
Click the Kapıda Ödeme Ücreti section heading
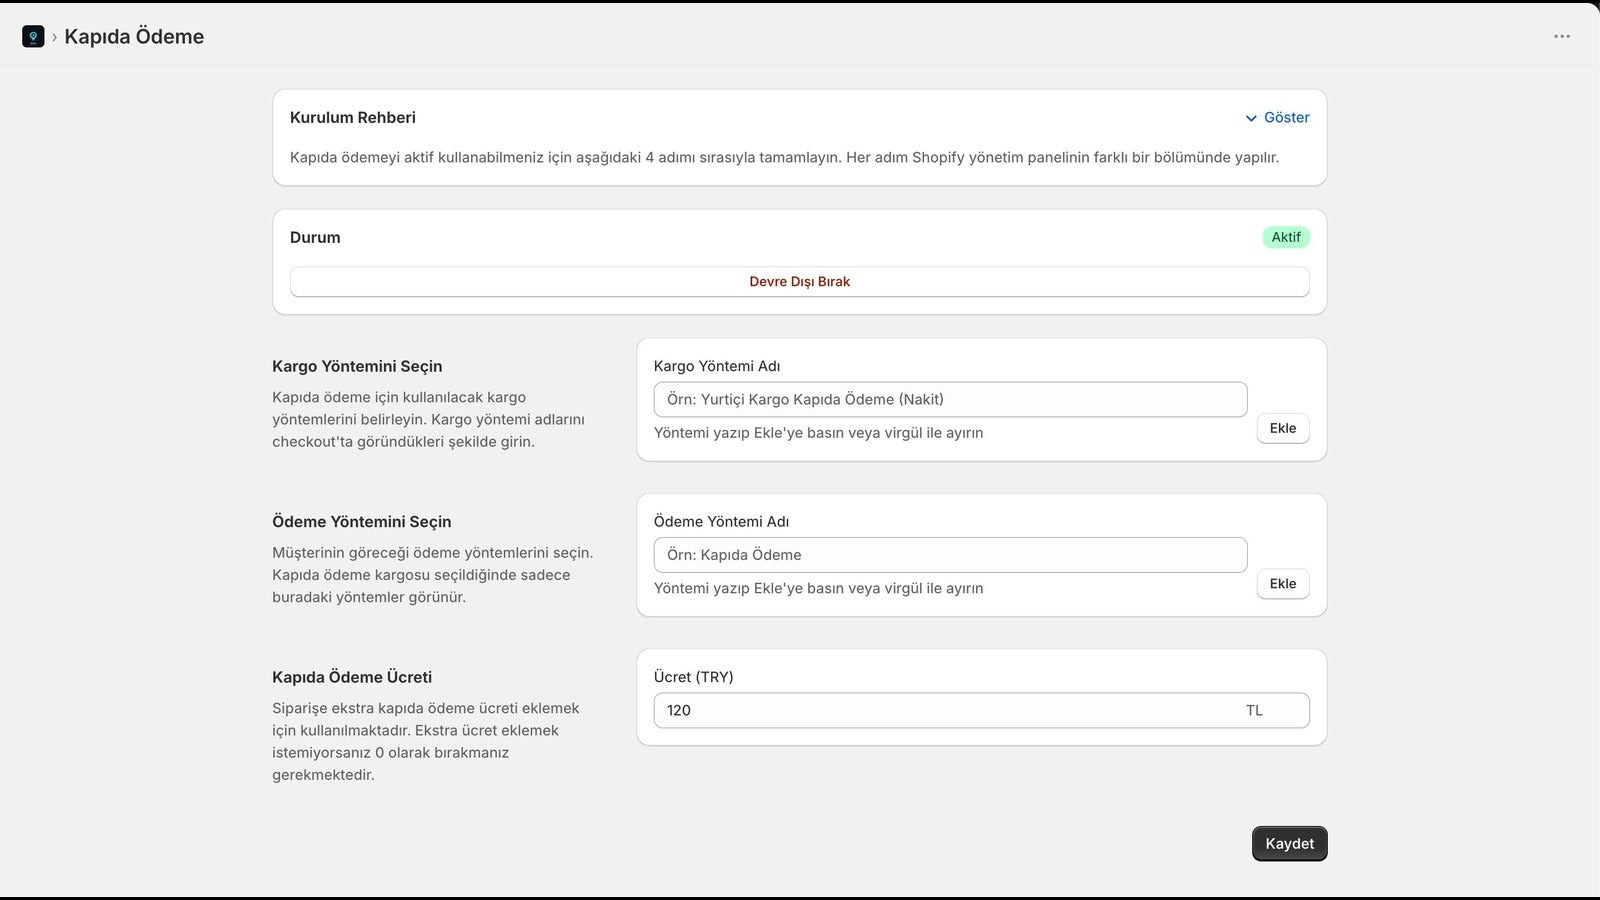point(352,678)
